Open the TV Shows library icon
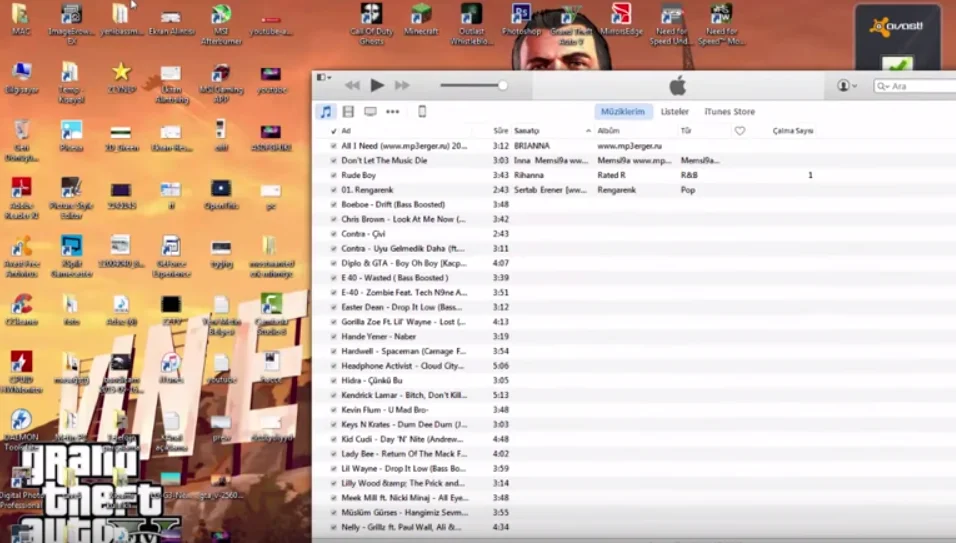The height and width of the screenshot is (543, 956). pos(370,112)
